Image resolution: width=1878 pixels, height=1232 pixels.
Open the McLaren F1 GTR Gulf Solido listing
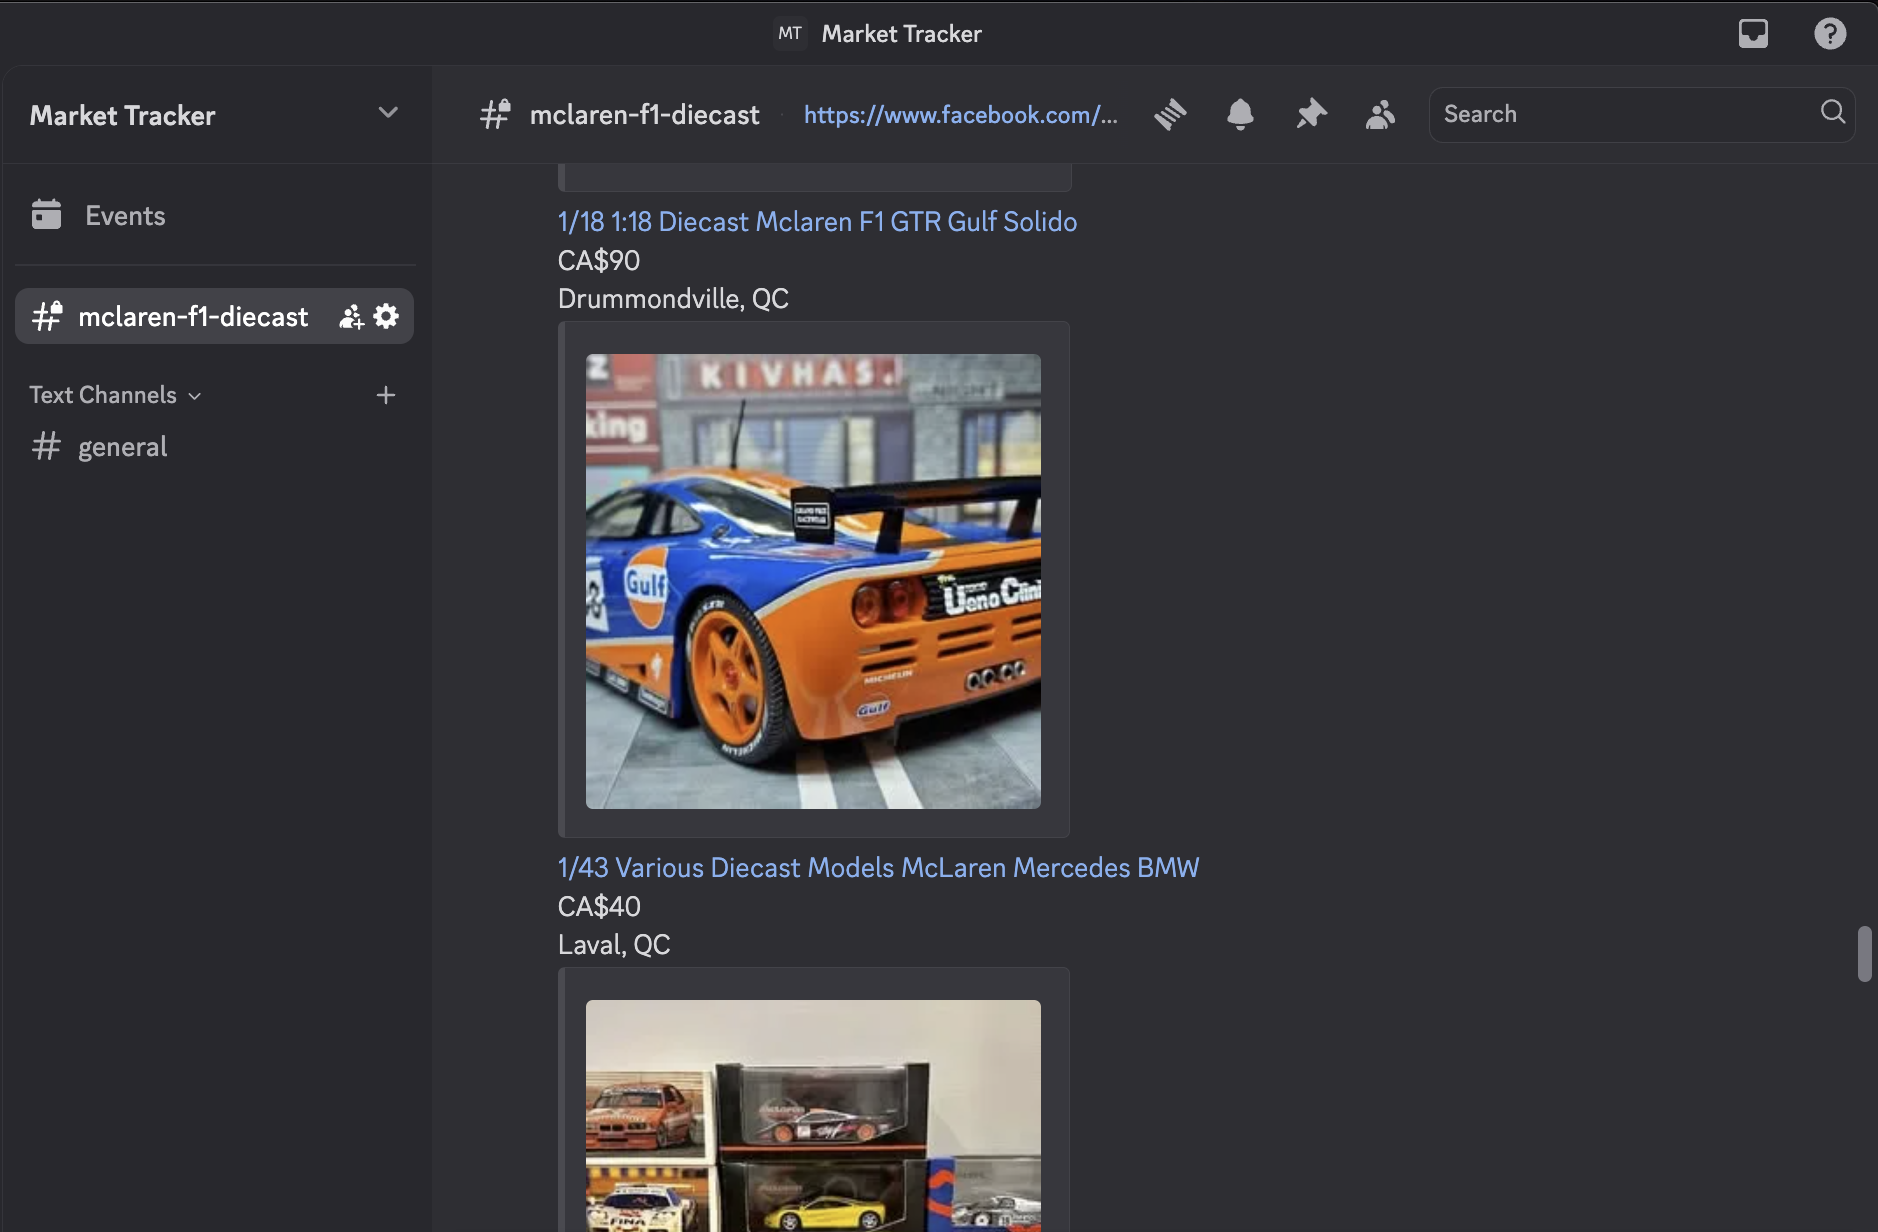[817, 222]
